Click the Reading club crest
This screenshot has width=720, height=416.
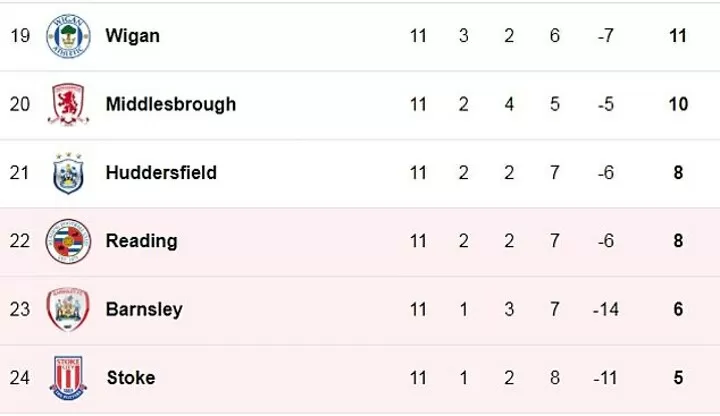68,241
